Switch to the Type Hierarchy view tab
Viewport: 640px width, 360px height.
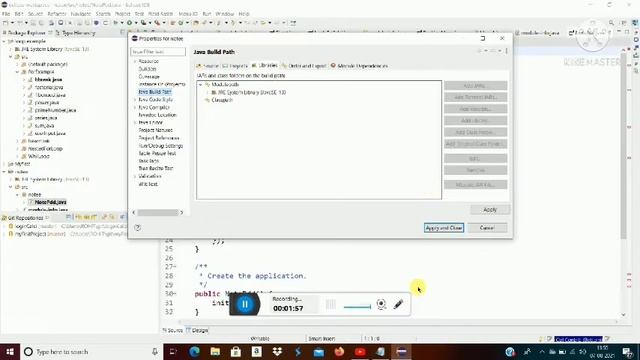coord(76,33)
